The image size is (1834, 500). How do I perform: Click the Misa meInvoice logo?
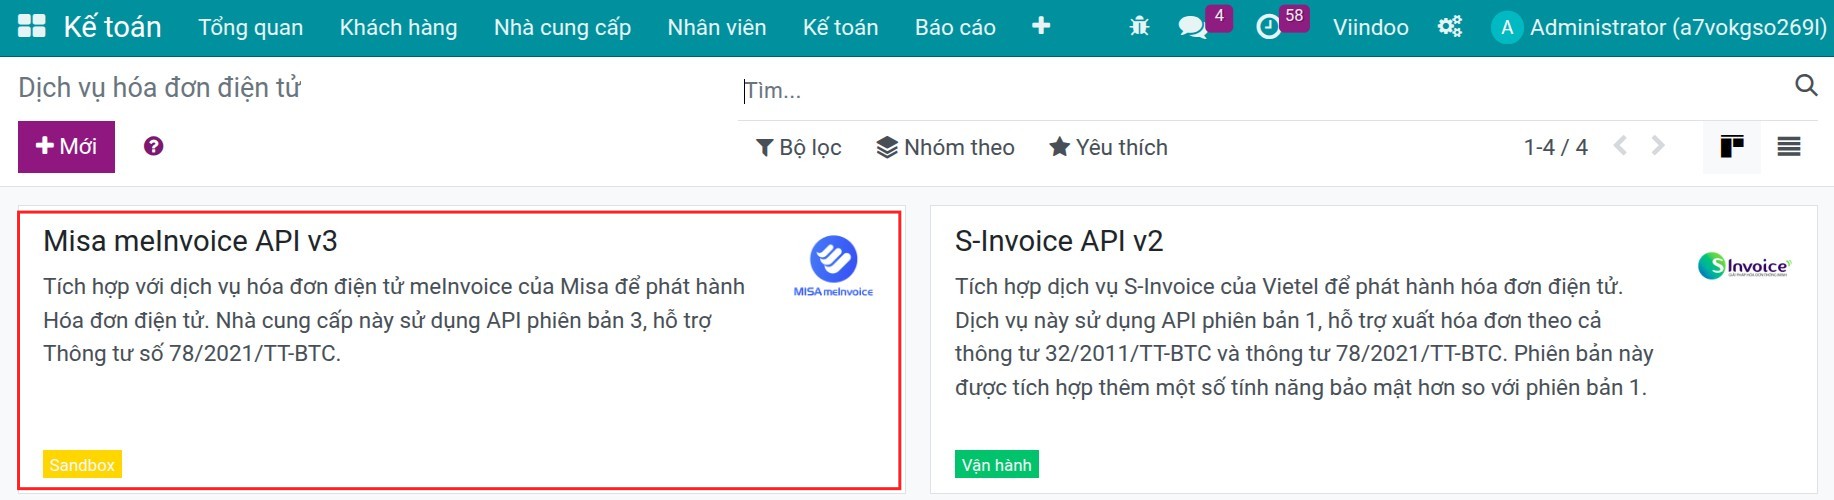[x=833, y=266]
